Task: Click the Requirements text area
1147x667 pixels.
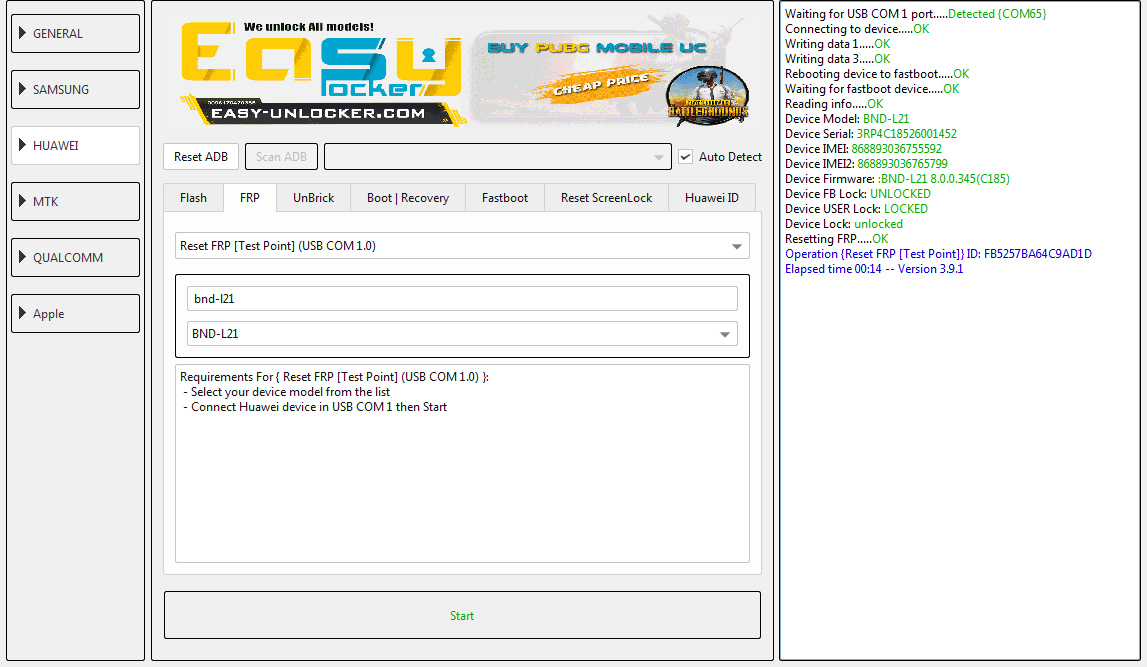Action: [462, 464]
